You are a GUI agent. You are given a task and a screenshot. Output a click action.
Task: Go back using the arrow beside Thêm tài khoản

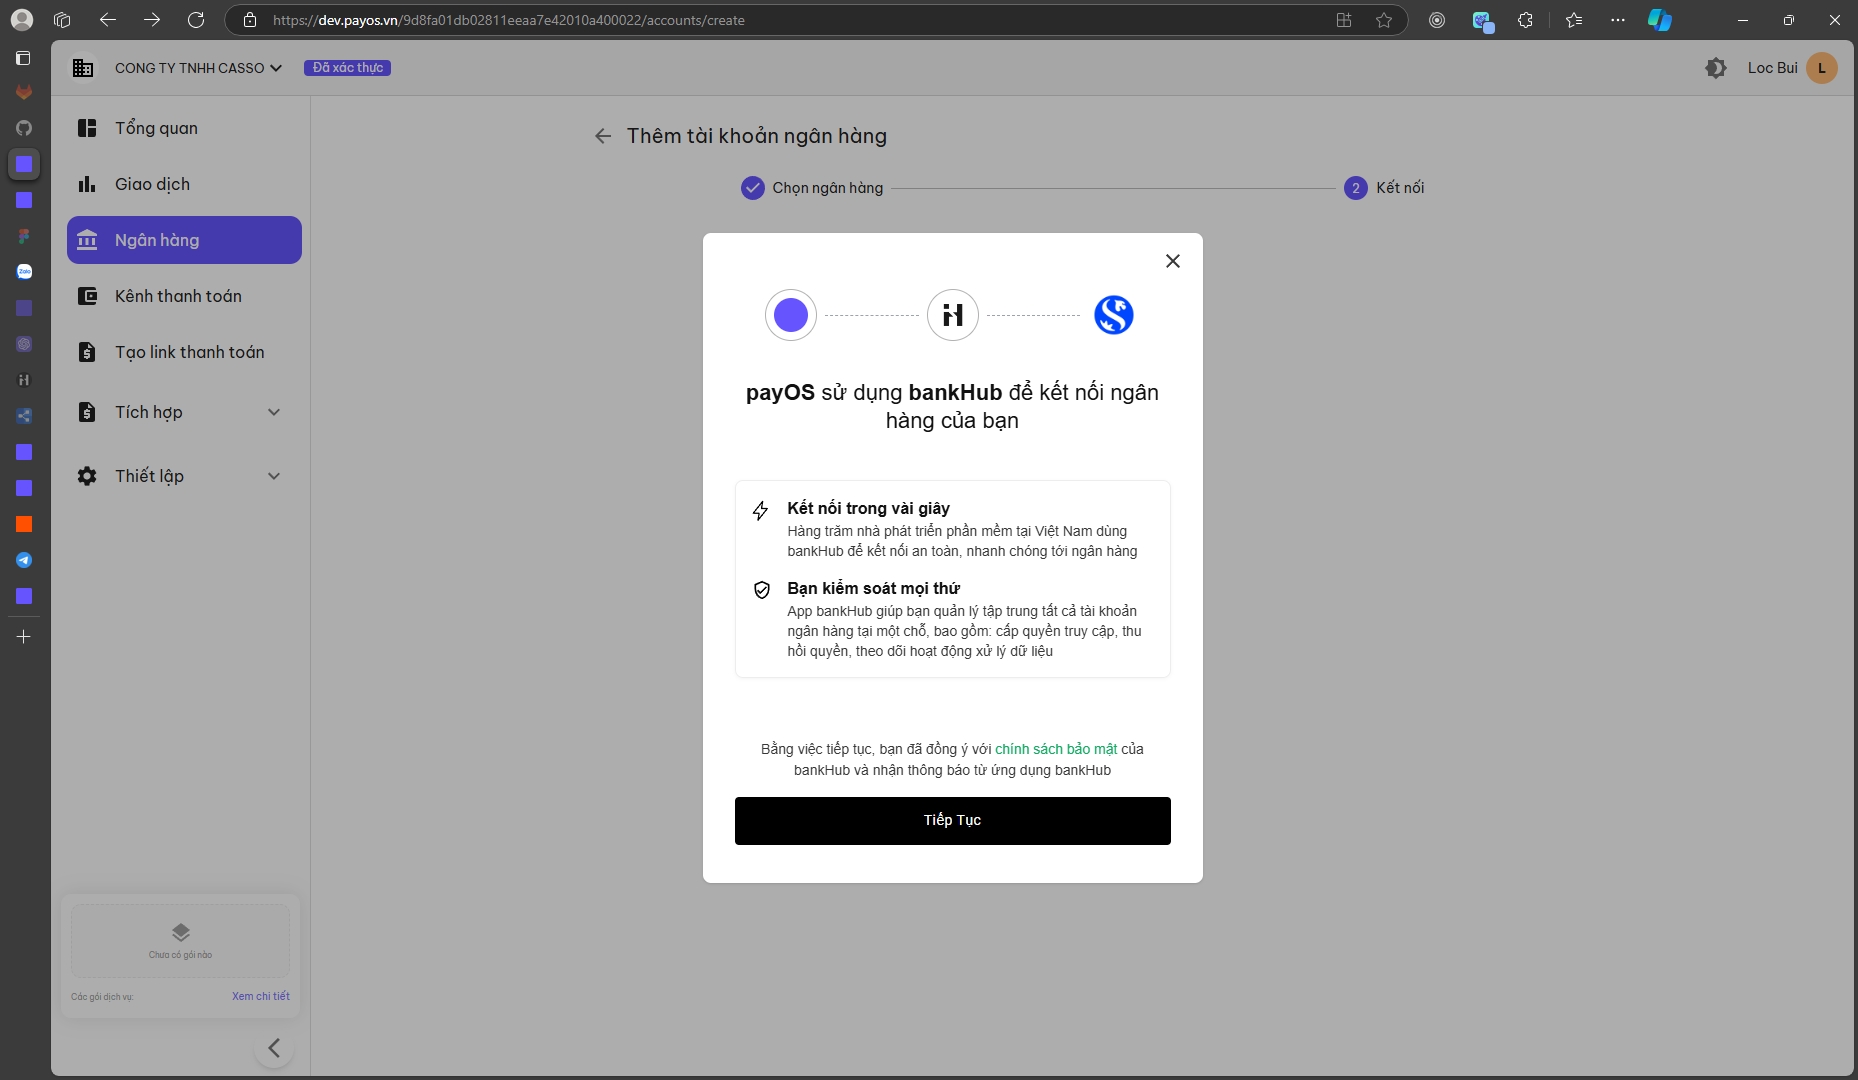(603, 136)
